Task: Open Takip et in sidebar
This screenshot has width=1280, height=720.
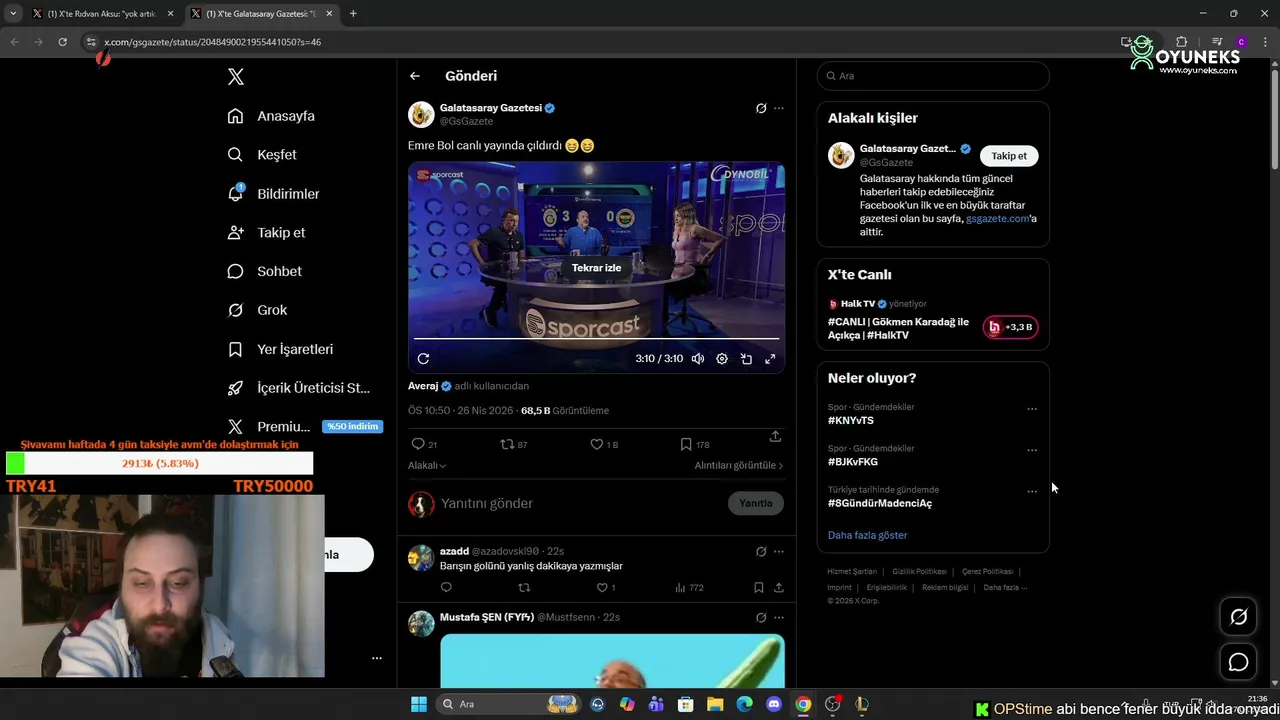Action: 266,233
